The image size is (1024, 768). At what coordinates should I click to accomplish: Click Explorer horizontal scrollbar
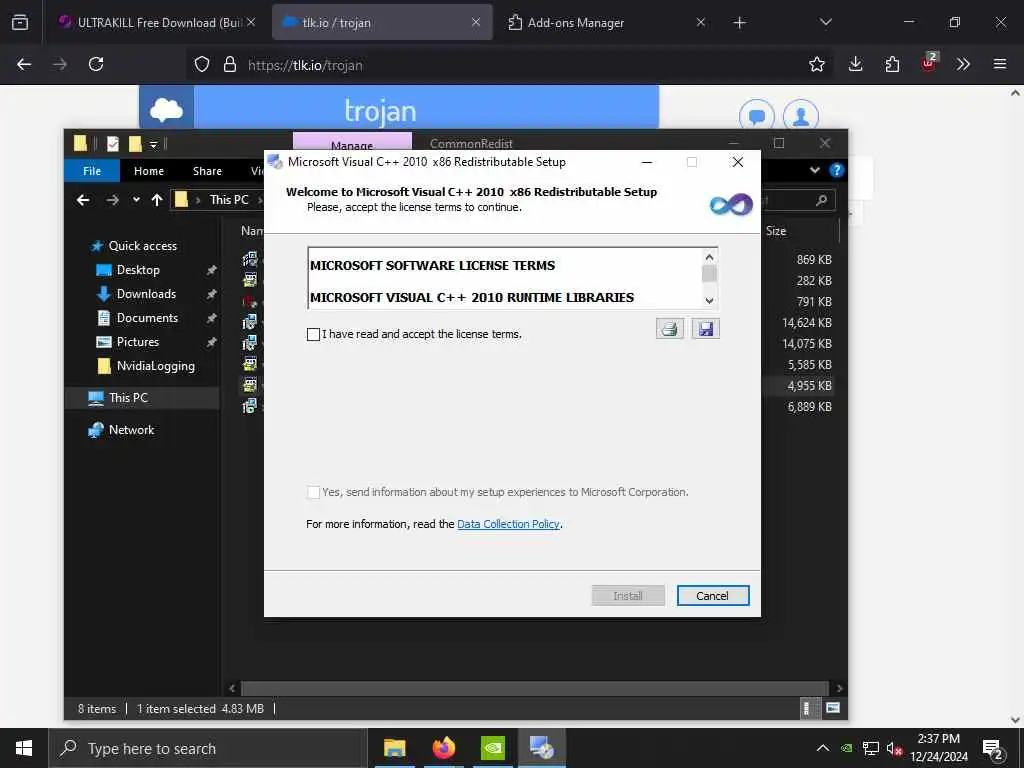click(x=535, y=688)
